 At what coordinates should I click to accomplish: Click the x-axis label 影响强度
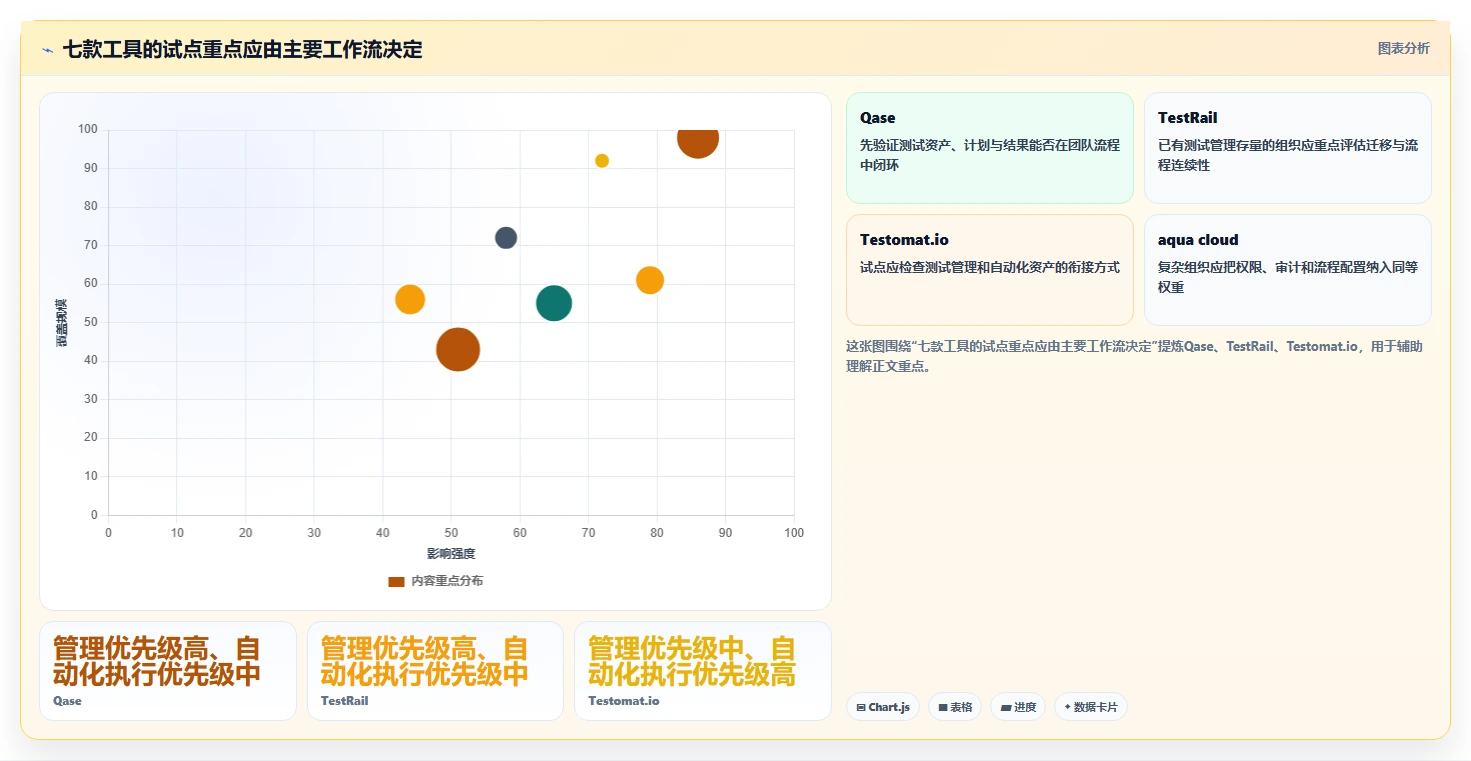pos(451,553)
